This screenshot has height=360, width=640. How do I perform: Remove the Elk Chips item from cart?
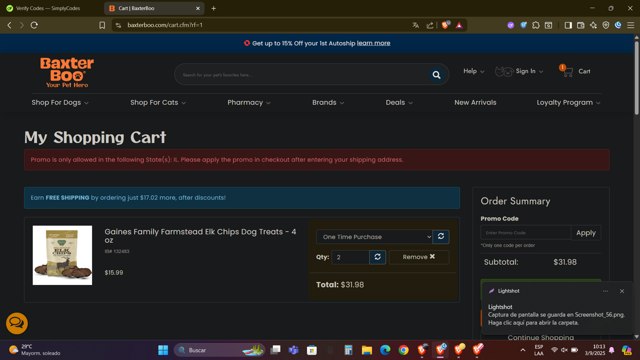[419, 257]
